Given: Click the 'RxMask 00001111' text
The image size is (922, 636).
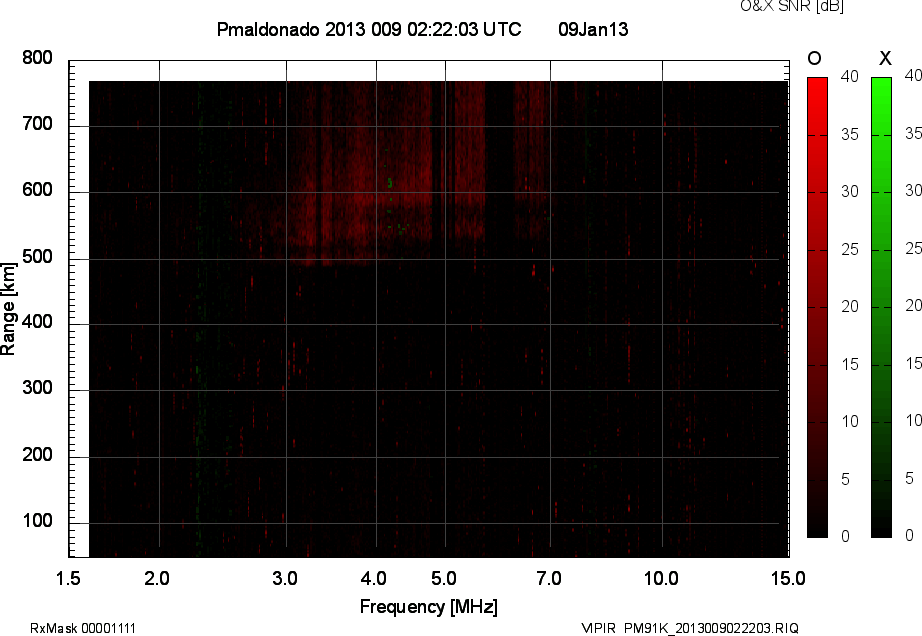Looking at the screenshot, I should [x=83, y=628].
